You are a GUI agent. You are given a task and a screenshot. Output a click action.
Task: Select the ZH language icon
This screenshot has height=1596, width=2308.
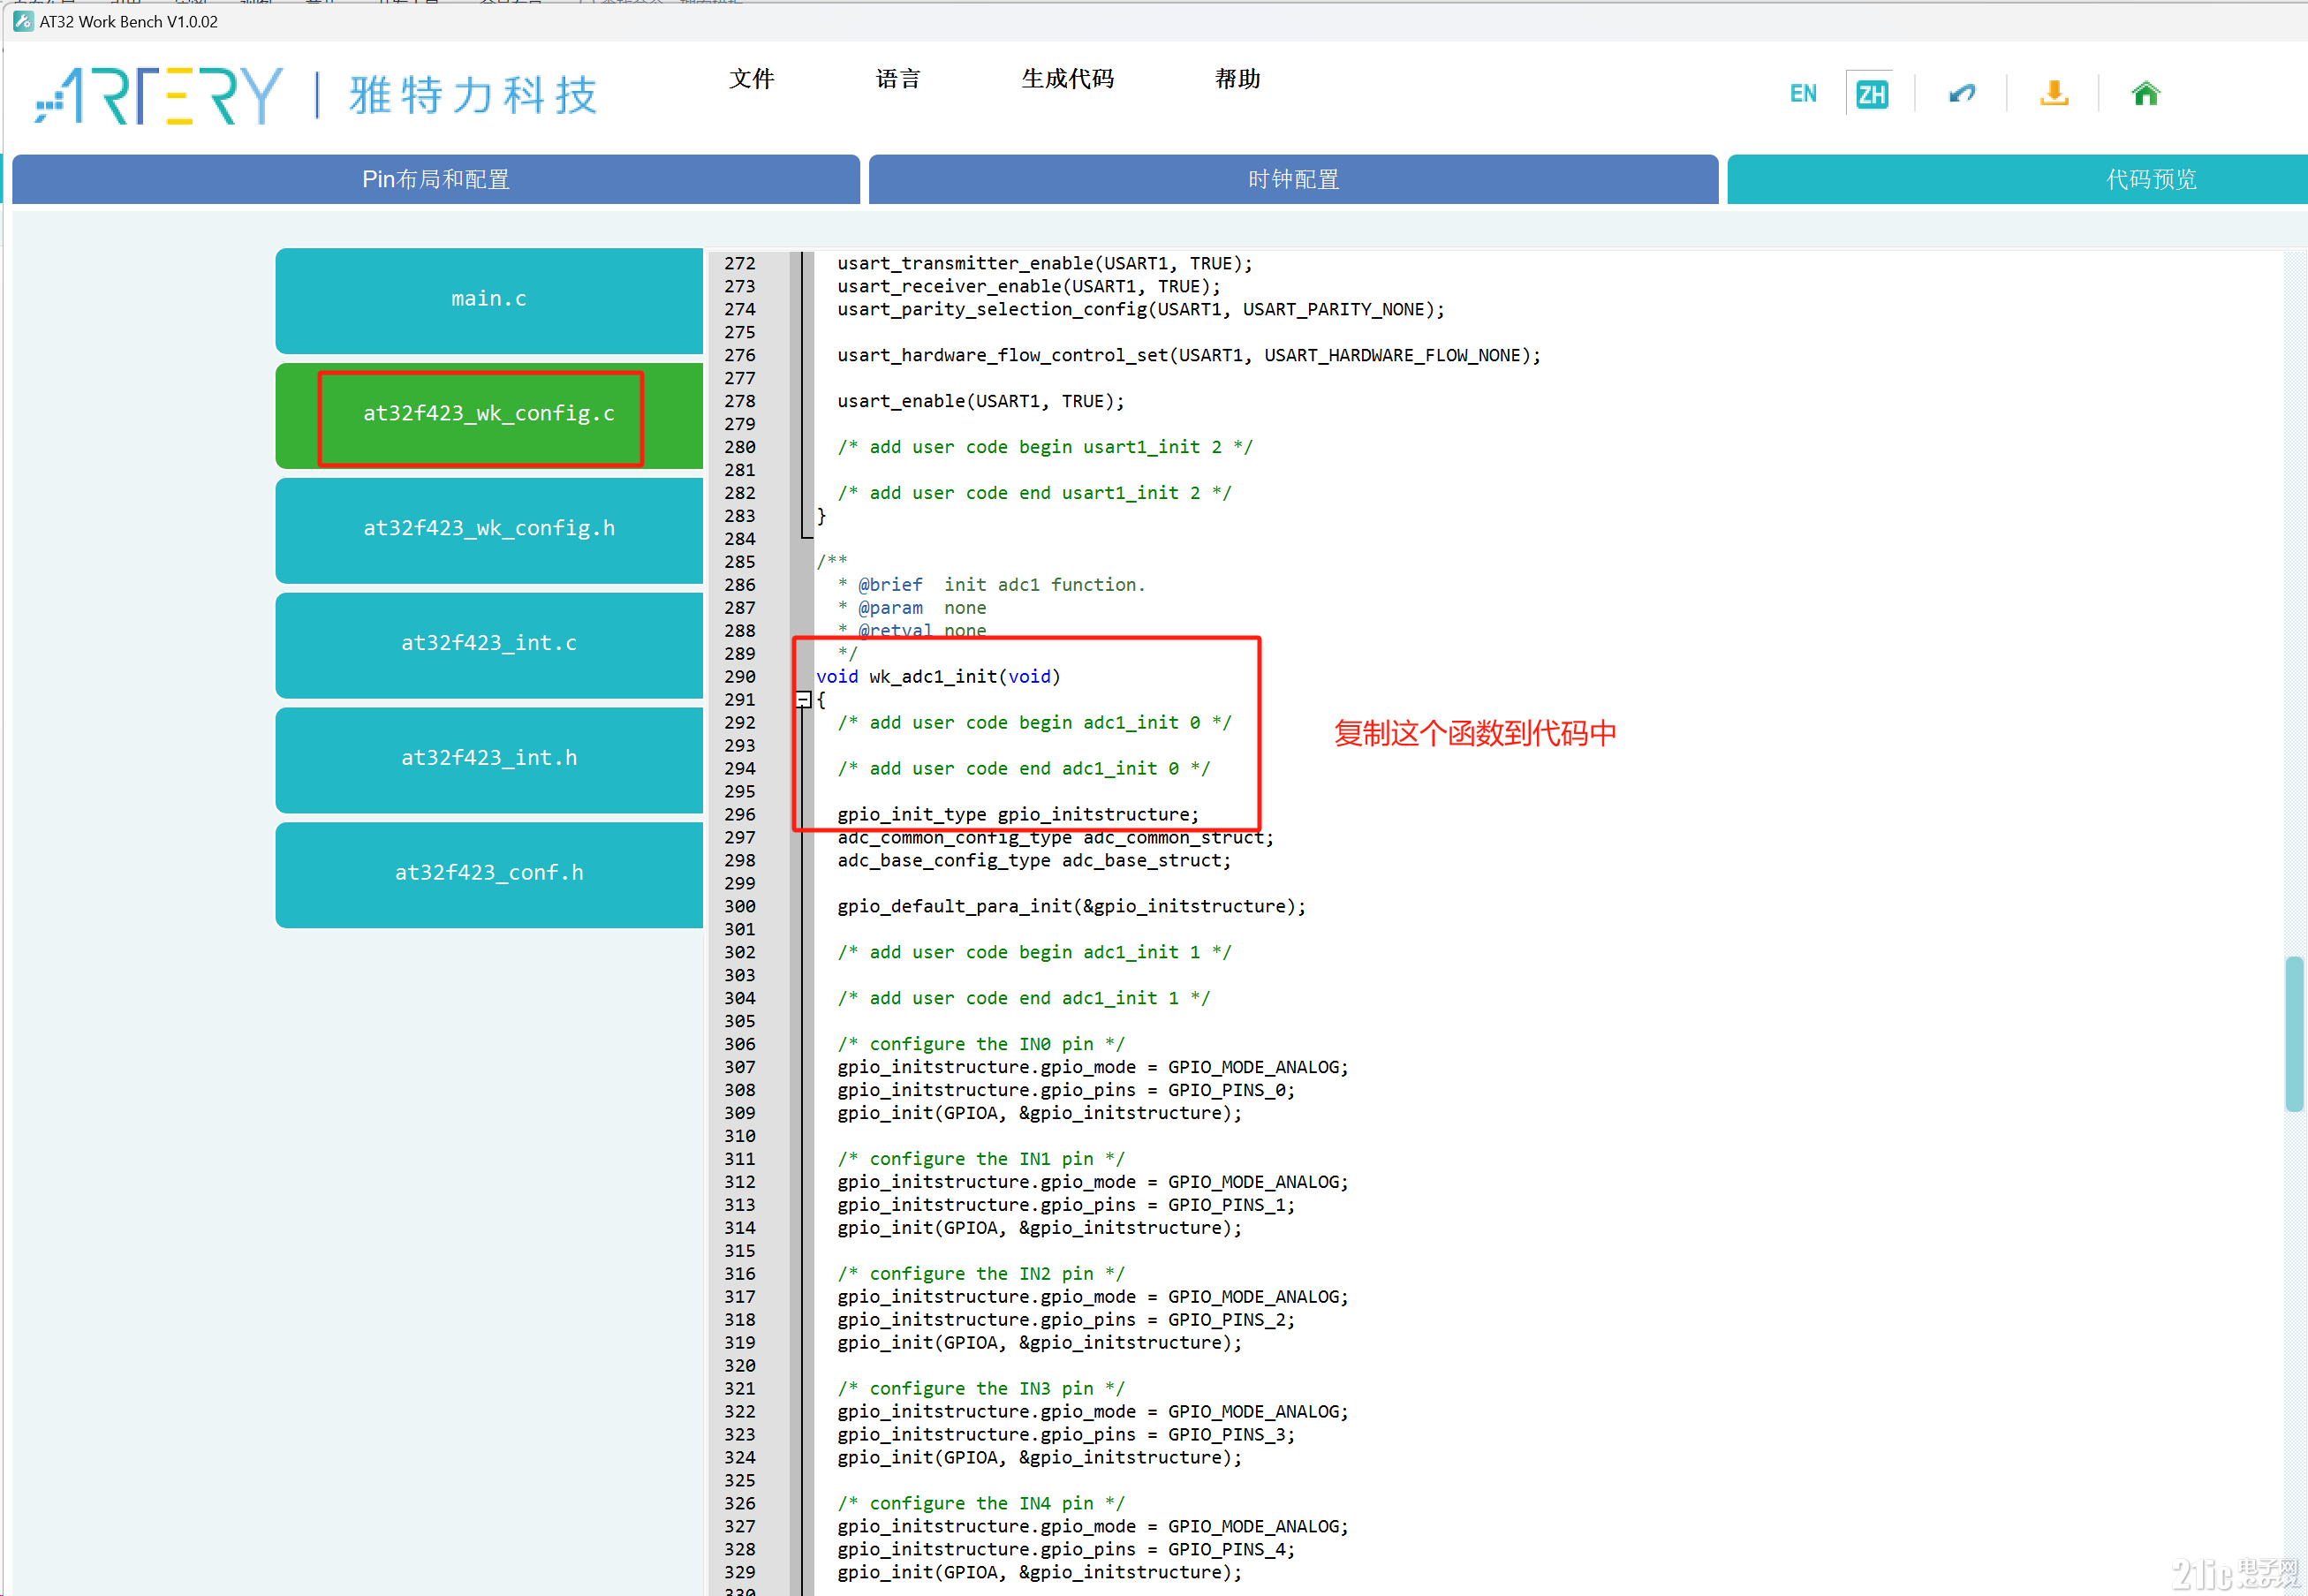coord(1871,94)
